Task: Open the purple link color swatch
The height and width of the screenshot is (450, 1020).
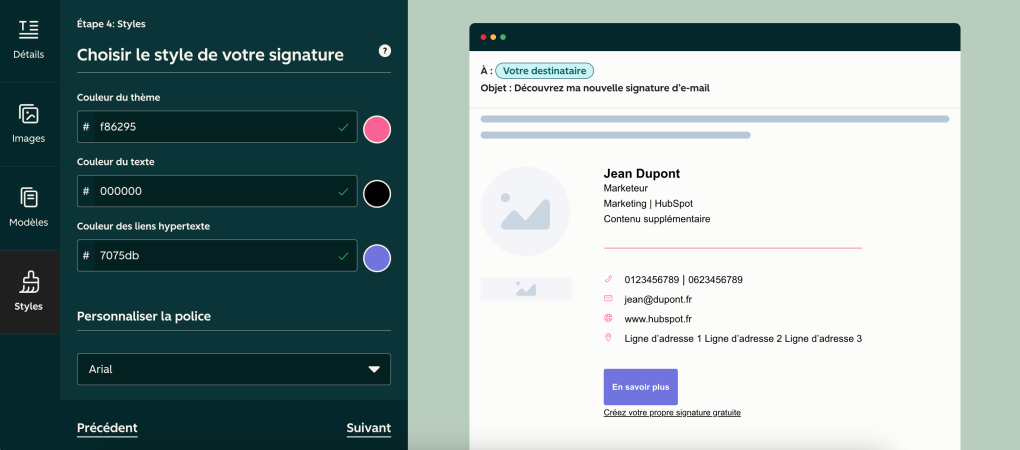Action: coord(377,258)
